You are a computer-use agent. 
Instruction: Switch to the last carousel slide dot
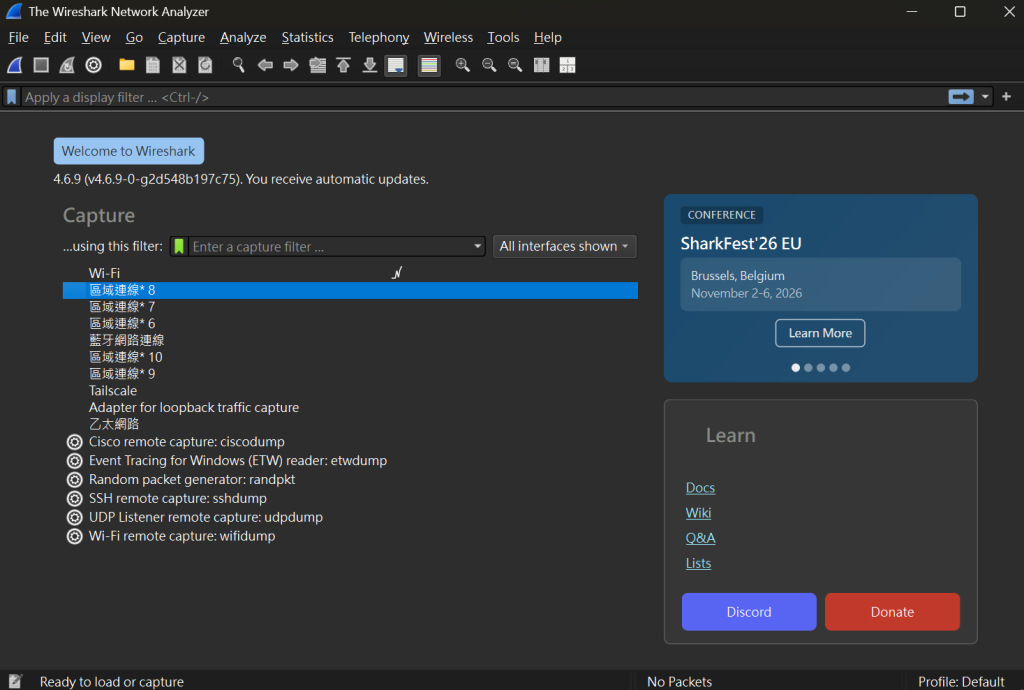coord(846,368)
